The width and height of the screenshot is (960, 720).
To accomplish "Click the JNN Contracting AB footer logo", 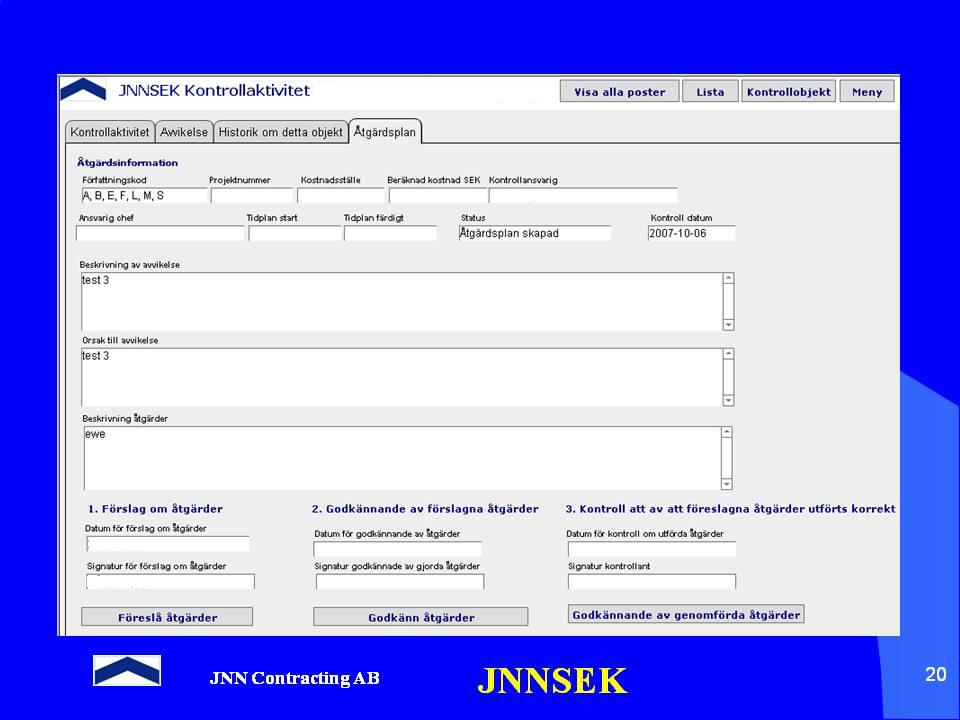I will (x=127, y=670).
